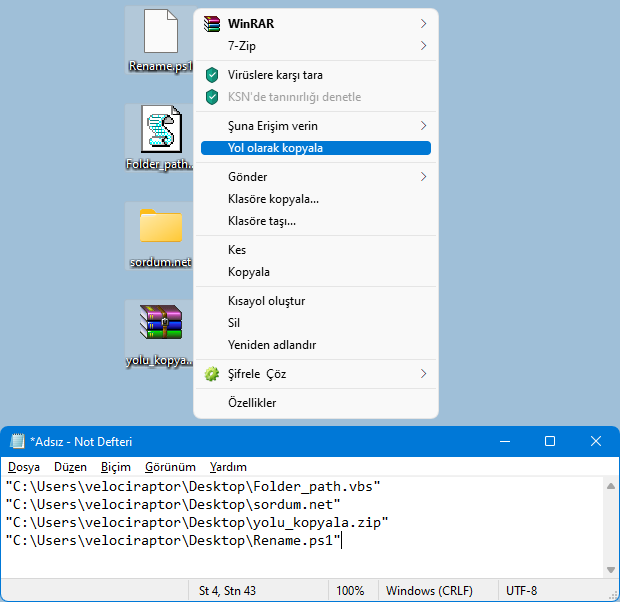Choose Kes from the context menu
Viewport: 620px width, 602px height.
(316, 250)
